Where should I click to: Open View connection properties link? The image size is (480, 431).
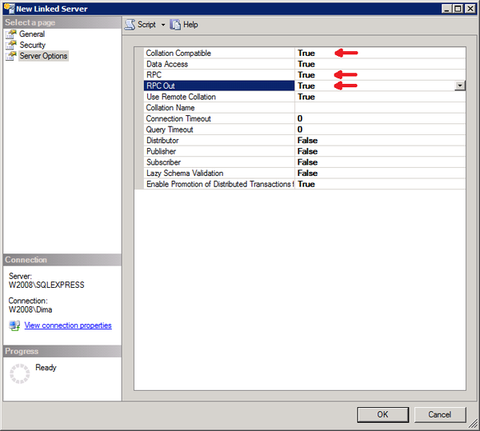68,326
